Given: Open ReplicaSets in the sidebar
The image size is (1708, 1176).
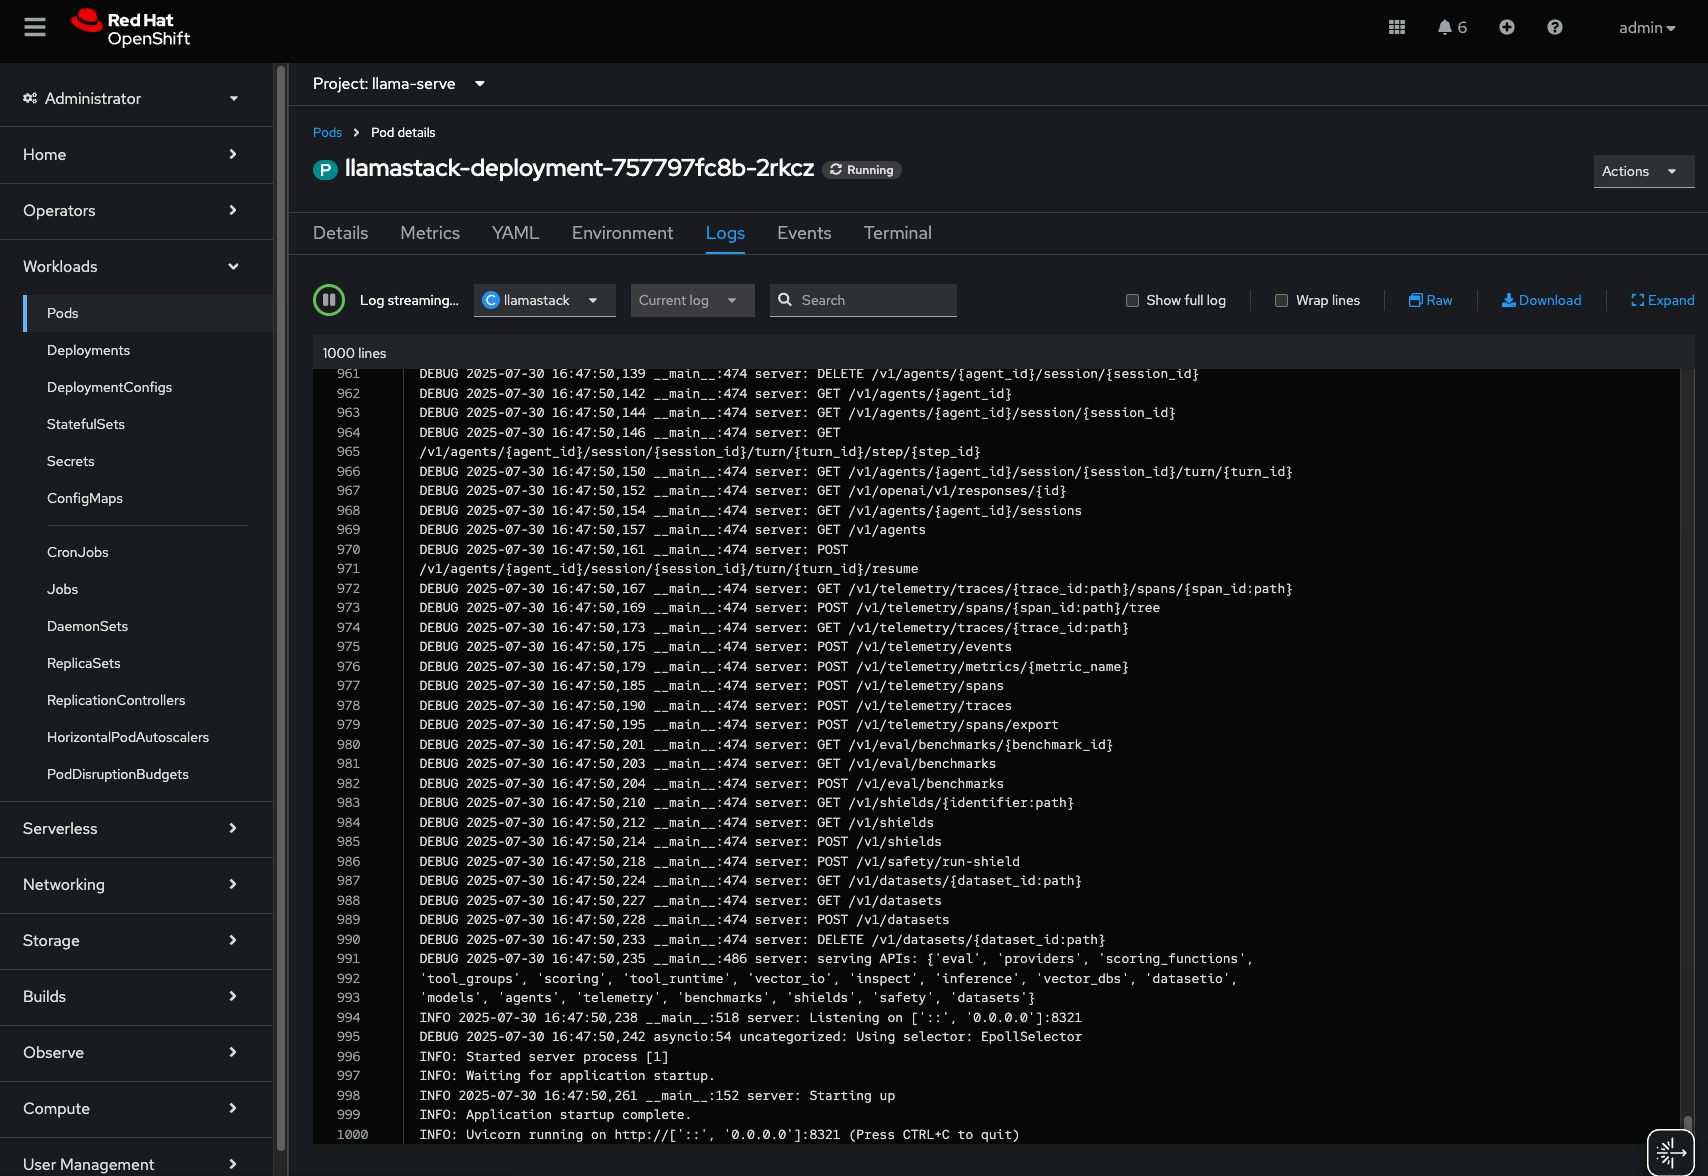Looking at the screenshot, I should (x=148, y=663).
